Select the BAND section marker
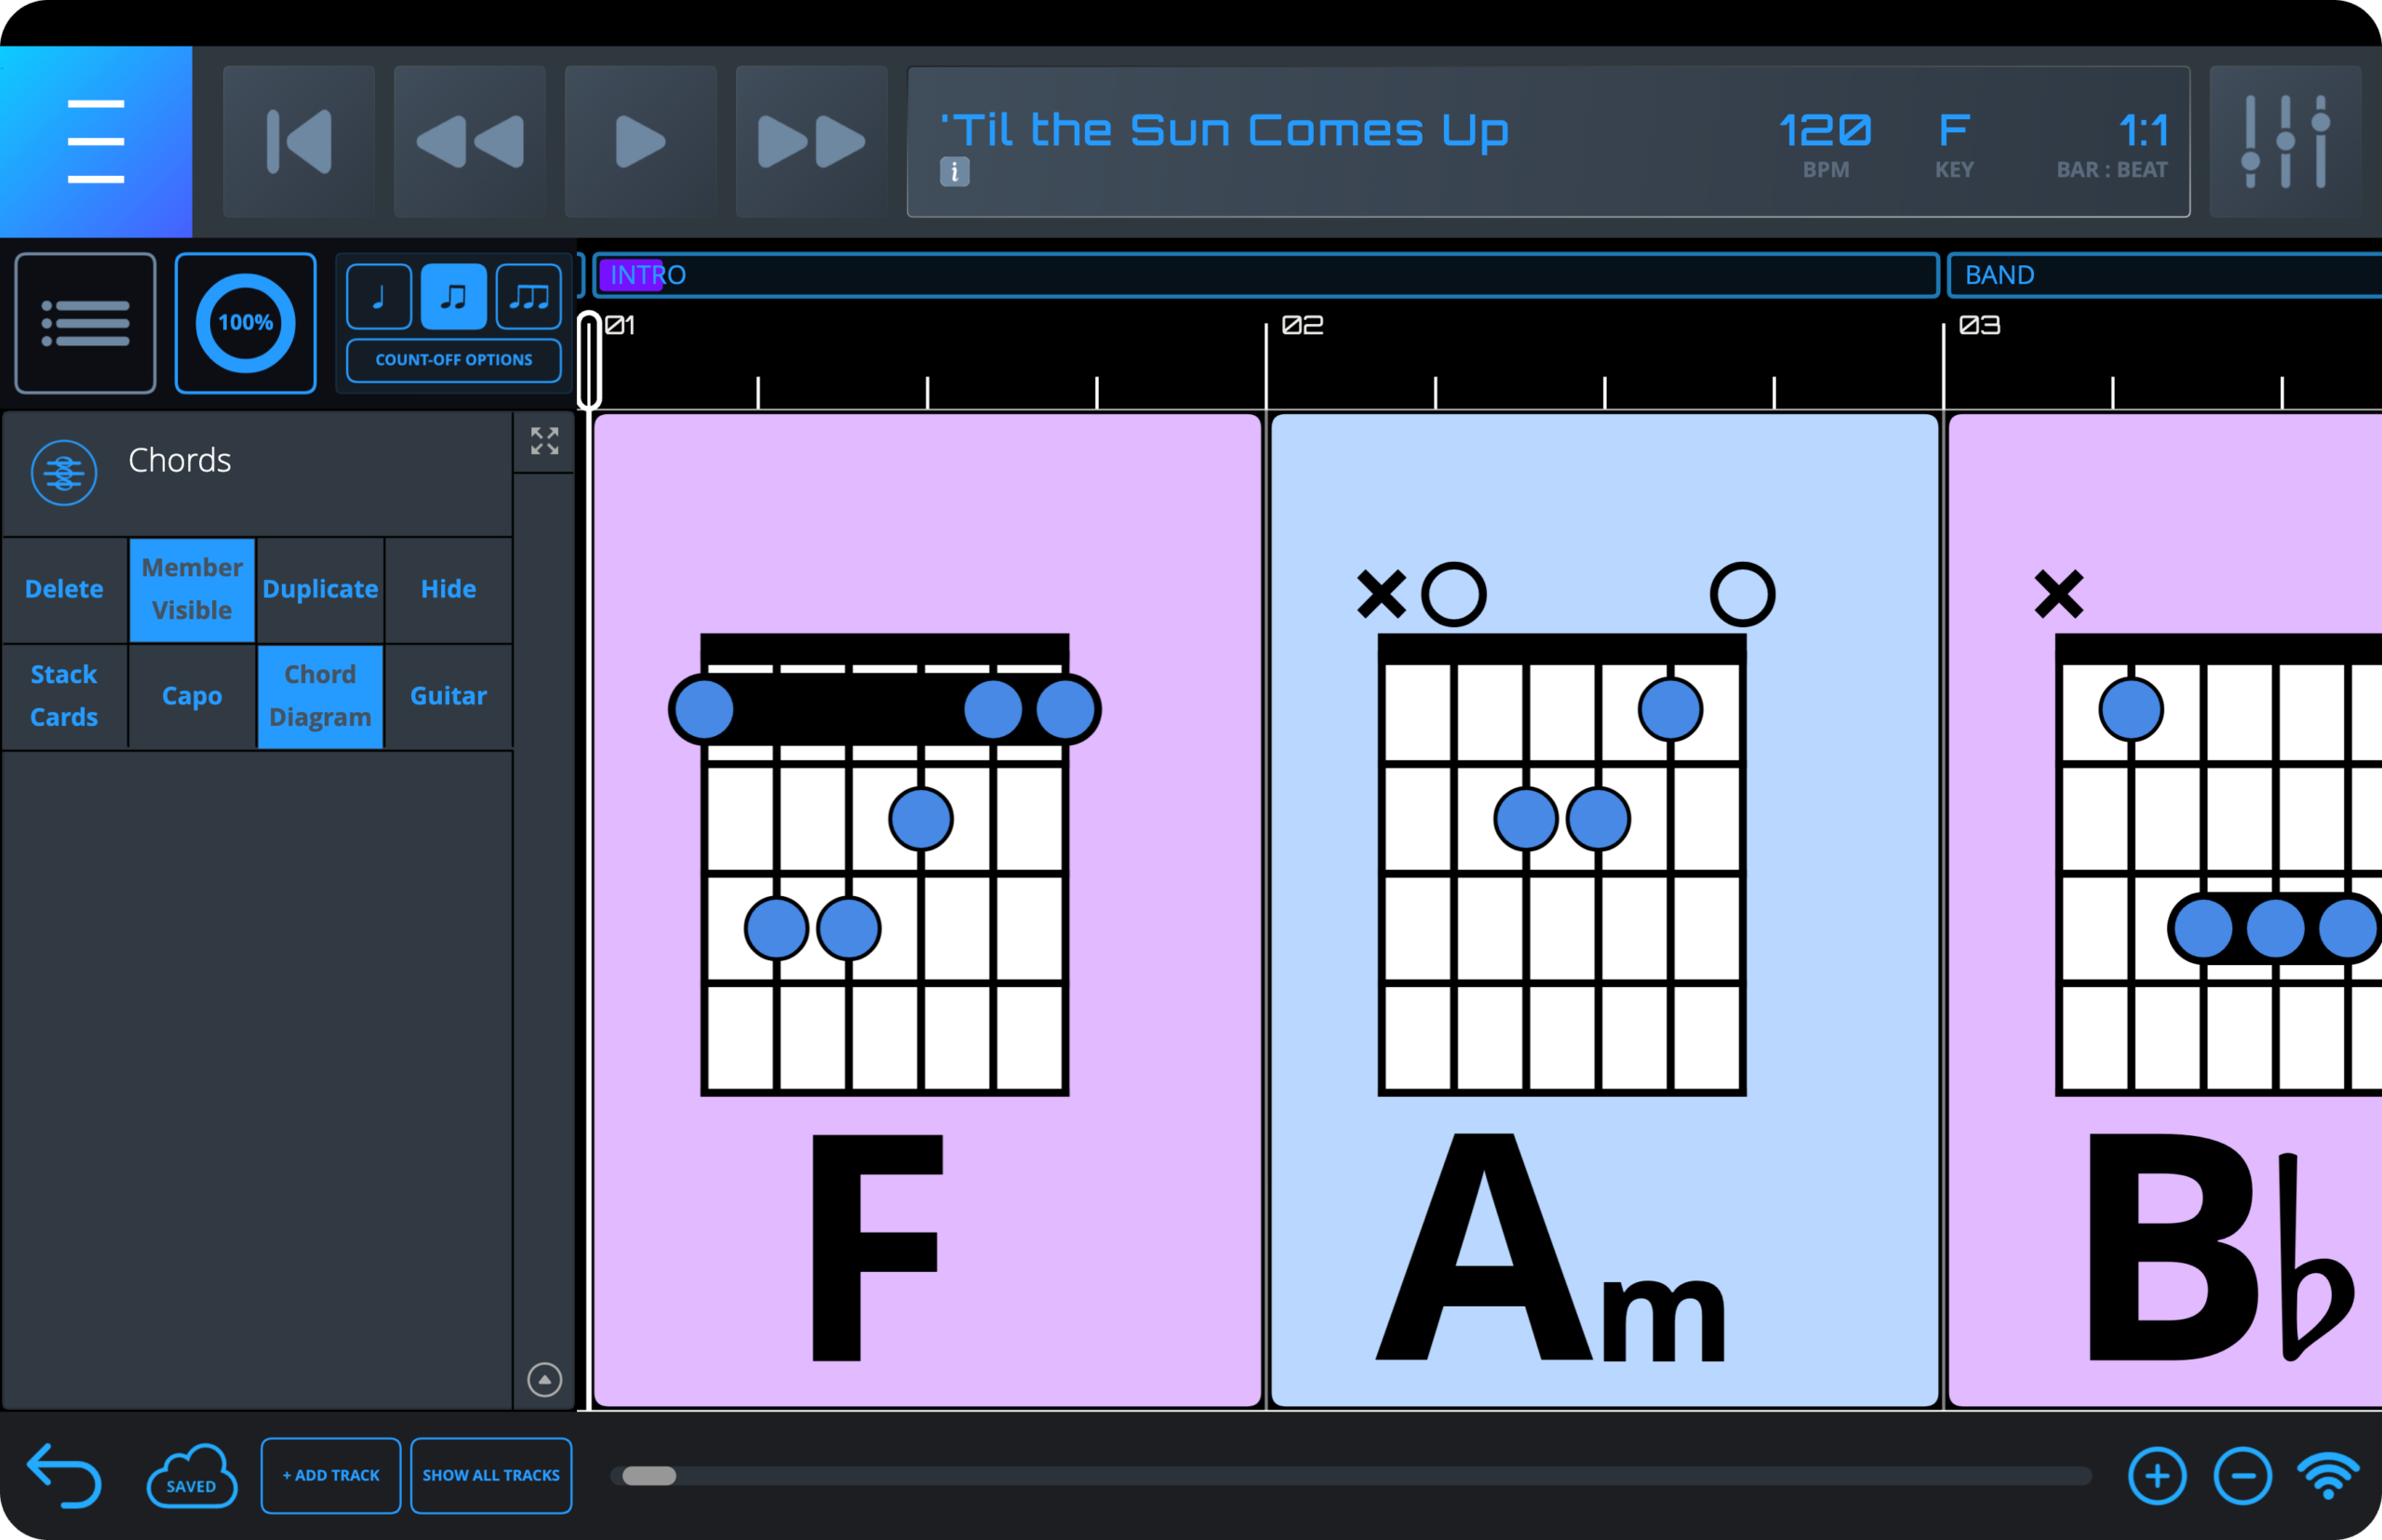 click(2165, 275)
